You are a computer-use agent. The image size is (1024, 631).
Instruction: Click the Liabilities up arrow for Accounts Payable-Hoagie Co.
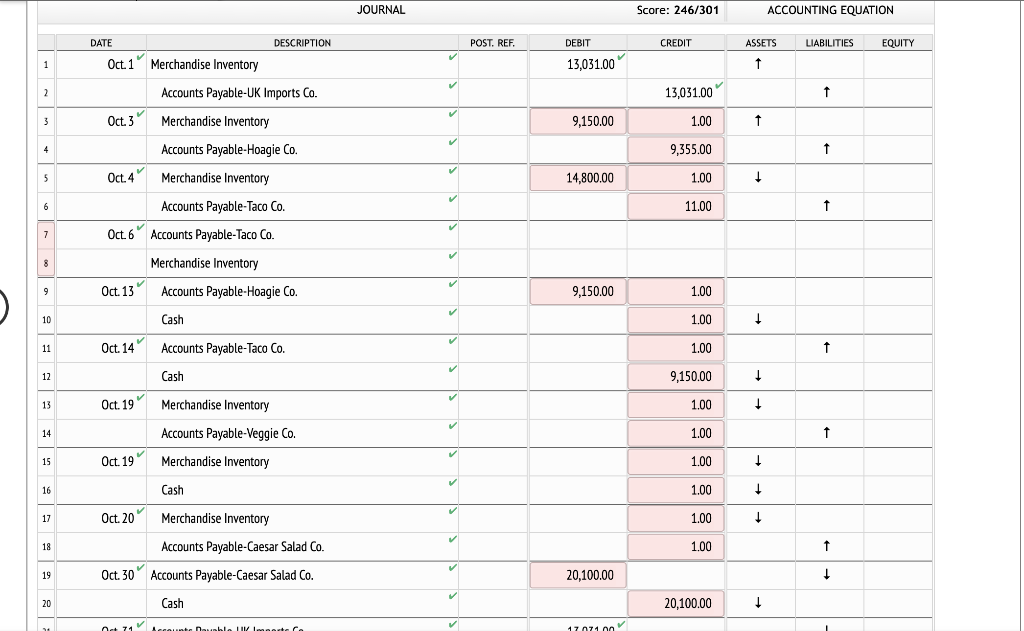pyautogui.click(x=826, y=150)
